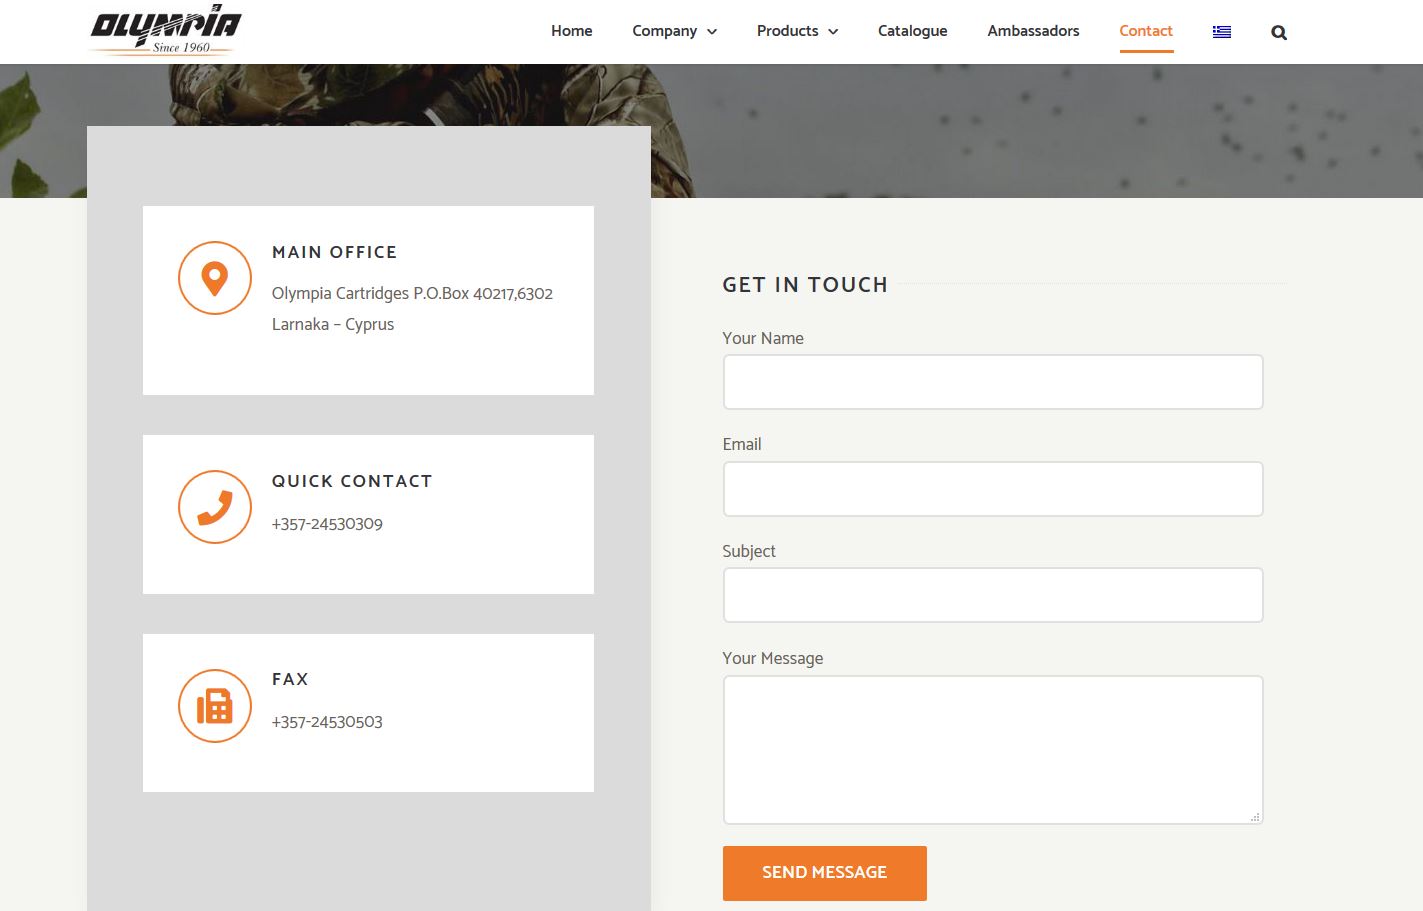1423x911 pixels.
Task: Select the Subject text box
Action: pos(992,595)
